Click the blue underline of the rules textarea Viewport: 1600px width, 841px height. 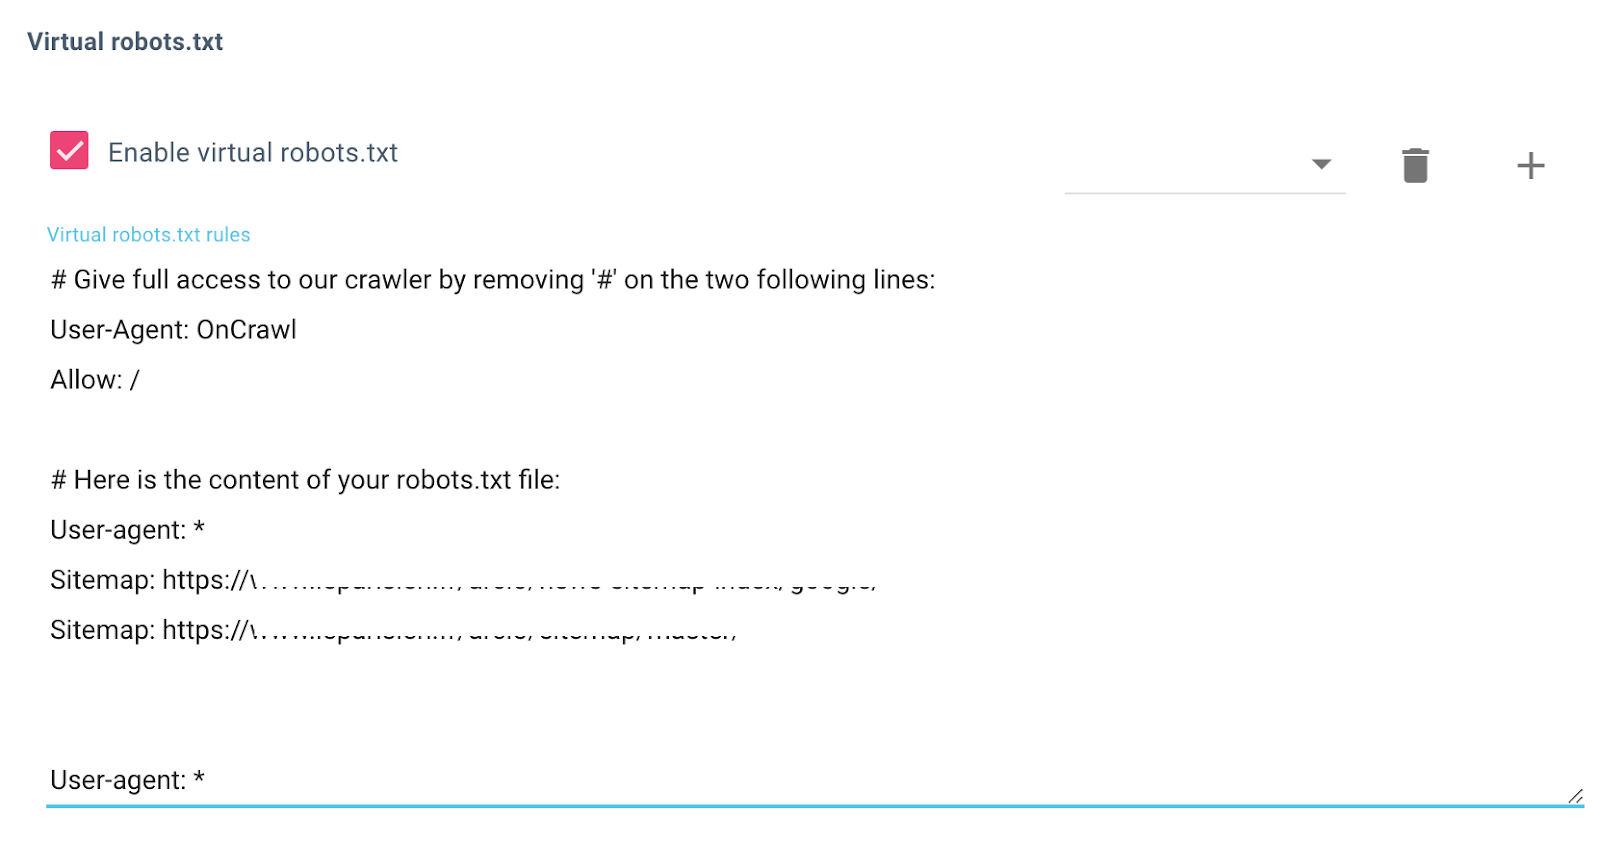point(815,805)
